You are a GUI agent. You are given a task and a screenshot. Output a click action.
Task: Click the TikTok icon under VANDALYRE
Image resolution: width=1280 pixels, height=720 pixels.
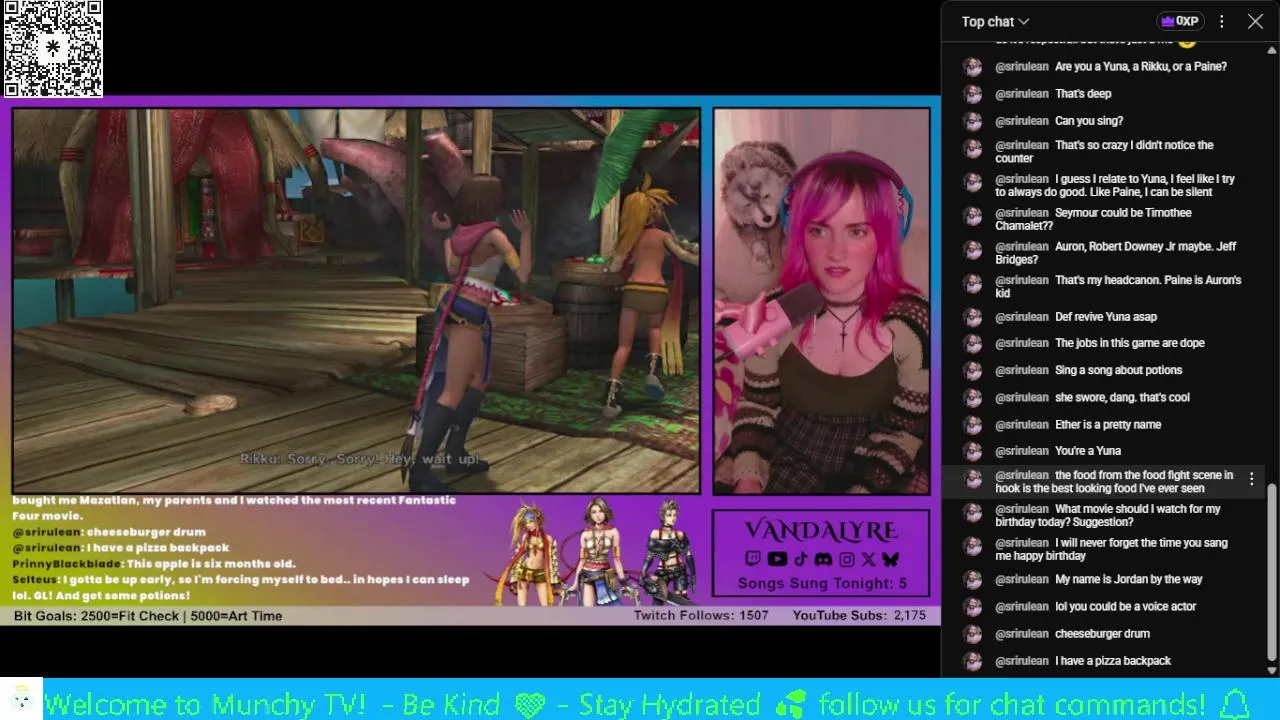[x=800, y=559]
